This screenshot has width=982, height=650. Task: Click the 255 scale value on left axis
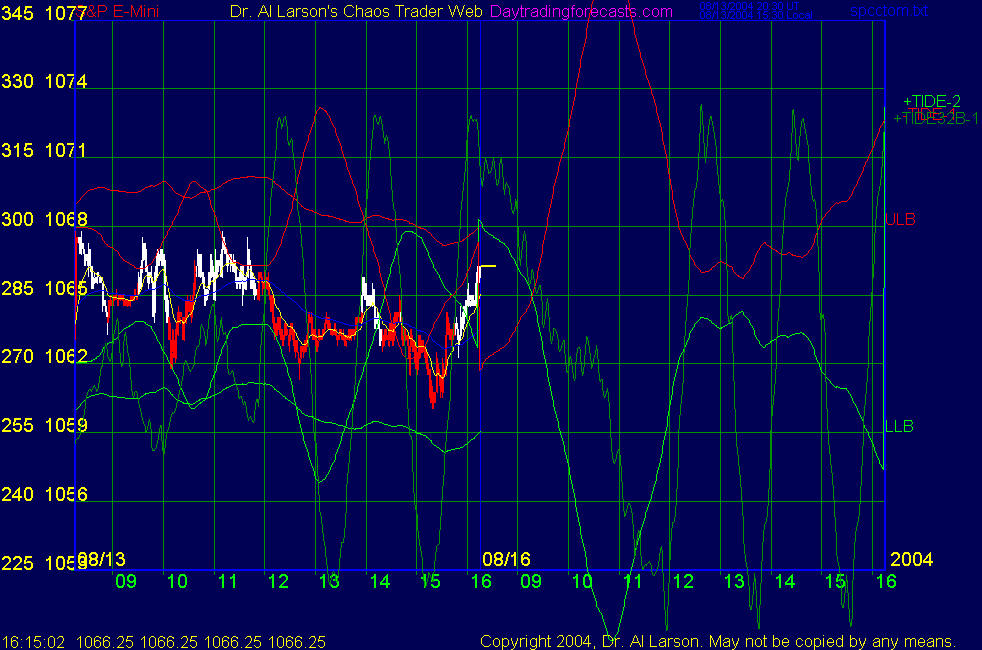[x=18, y=425]
